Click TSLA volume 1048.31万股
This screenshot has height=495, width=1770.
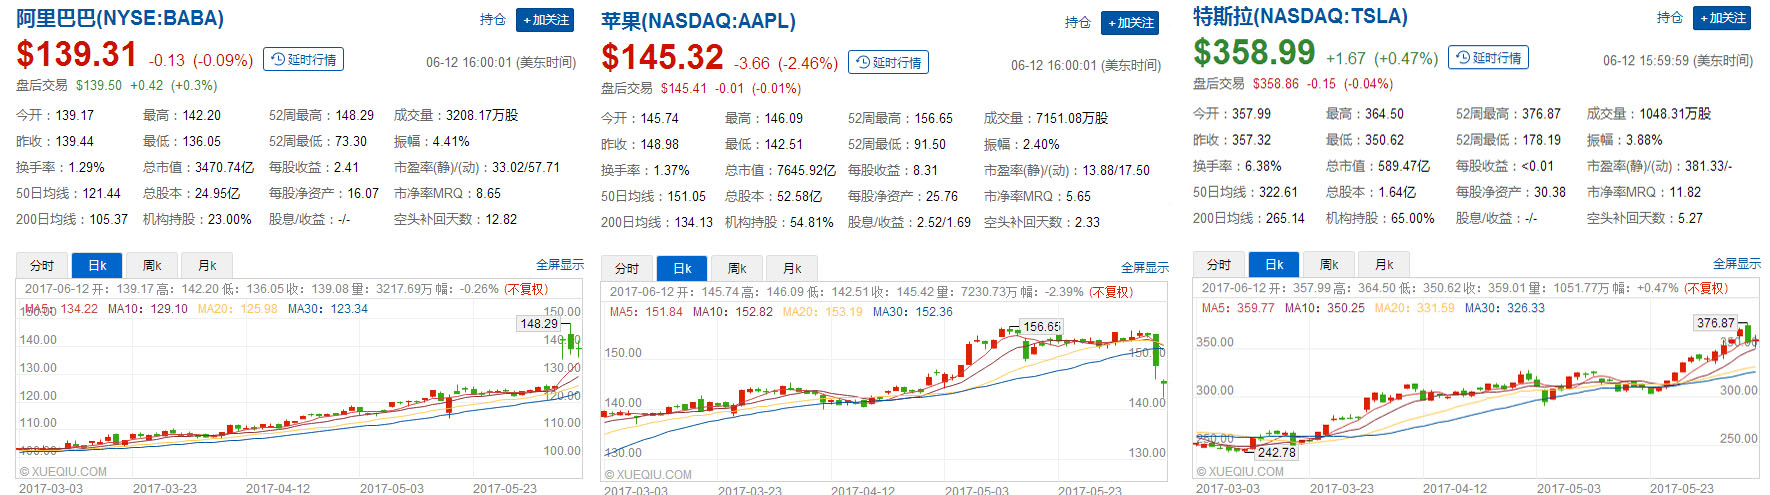(1675, 114)
